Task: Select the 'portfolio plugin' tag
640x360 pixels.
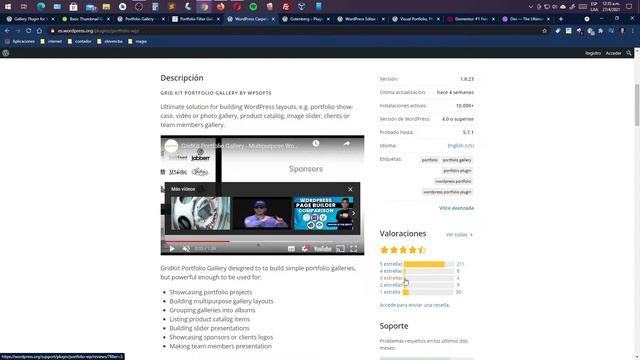Action: (457, 171)
